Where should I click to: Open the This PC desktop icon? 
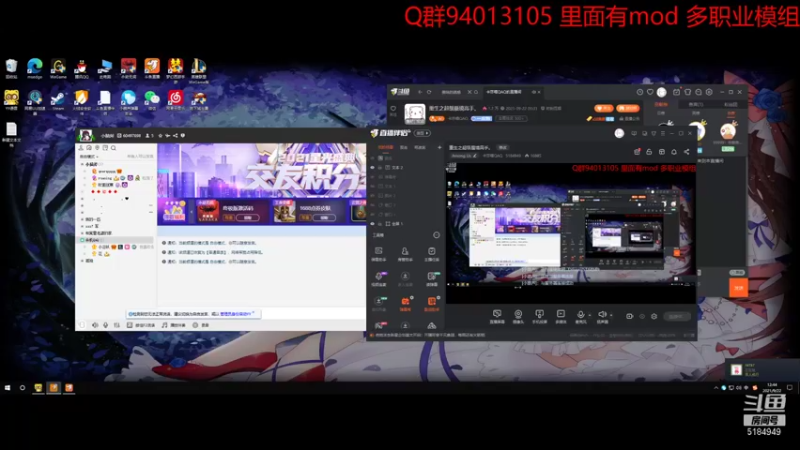tap(105, 68)
